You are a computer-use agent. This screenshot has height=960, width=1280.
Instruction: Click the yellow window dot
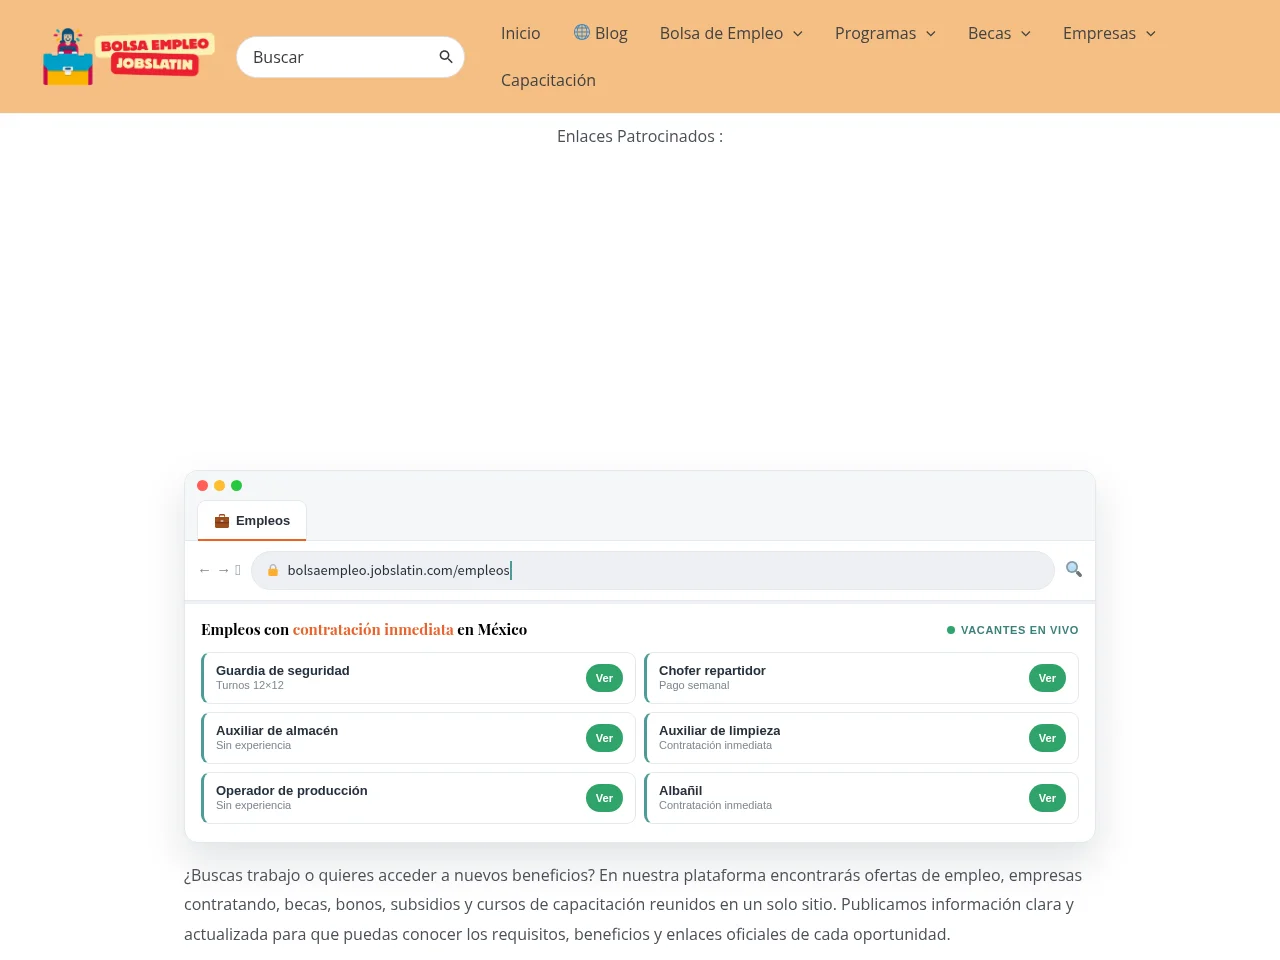220,486
